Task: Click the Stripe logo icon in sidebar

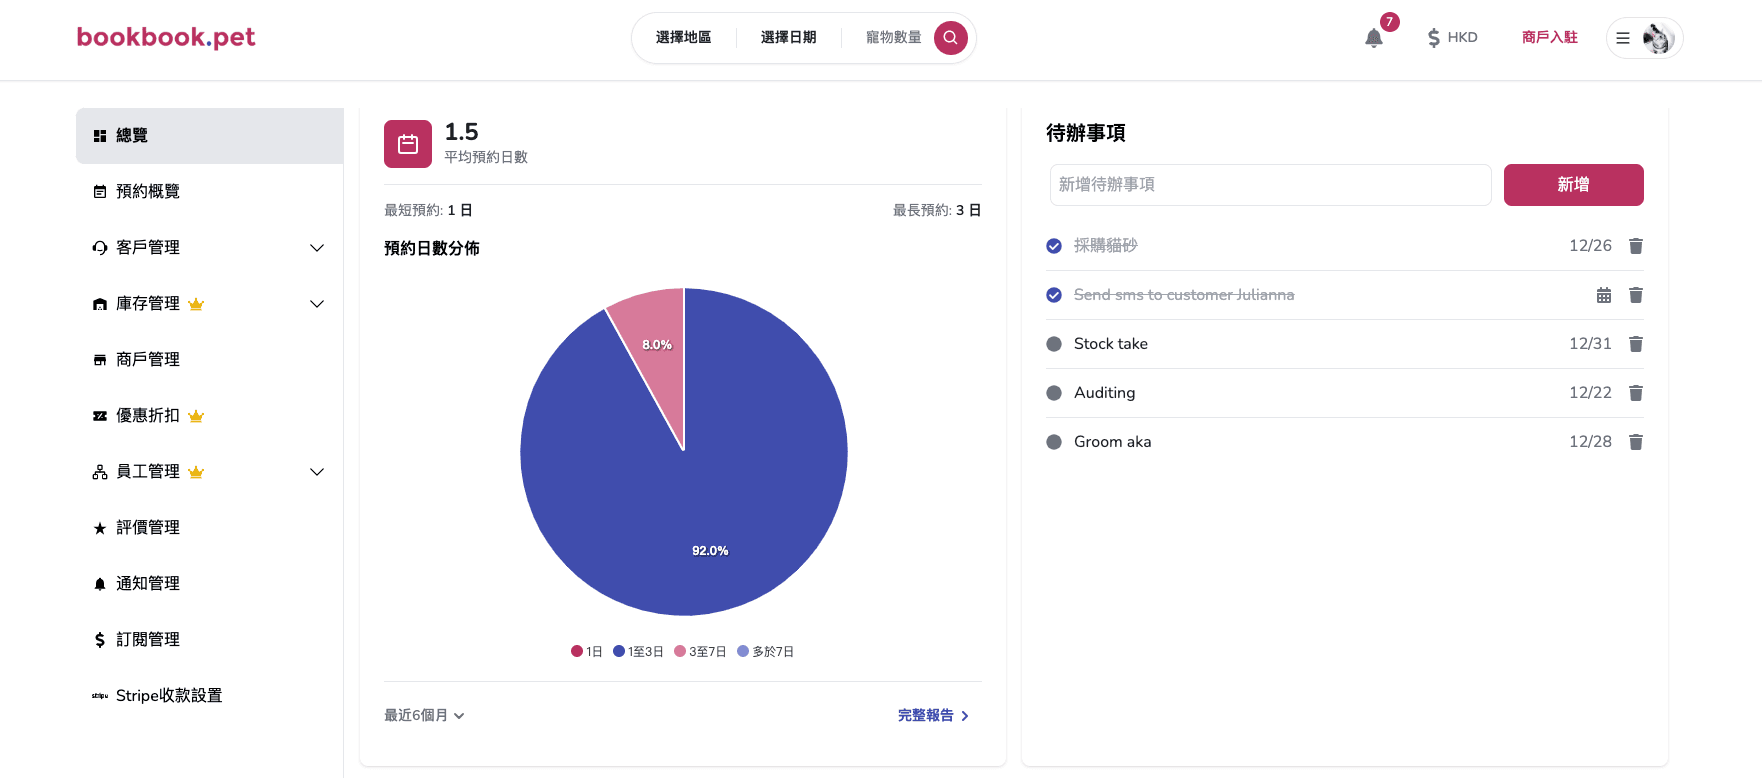Action: (100, 696)
